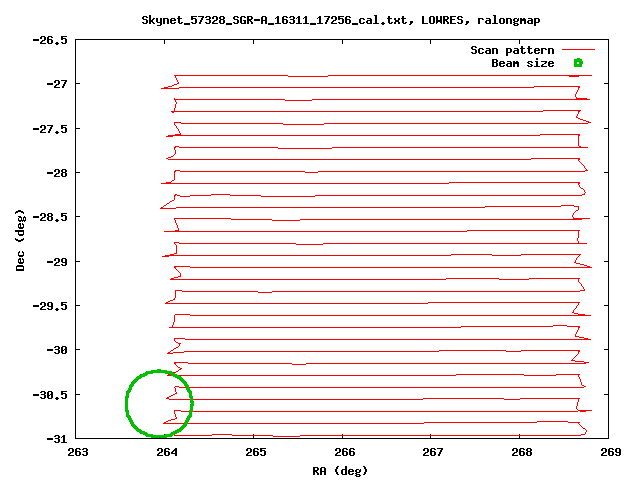Click the green Beam size legend marker

point(578,63)
